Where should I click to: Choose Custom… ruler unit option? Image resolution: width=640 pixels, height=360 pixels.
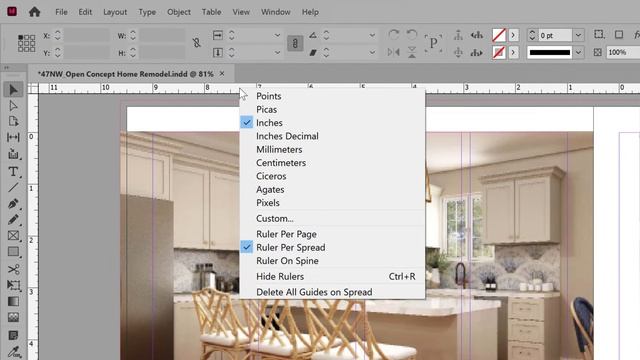point(275,218)
